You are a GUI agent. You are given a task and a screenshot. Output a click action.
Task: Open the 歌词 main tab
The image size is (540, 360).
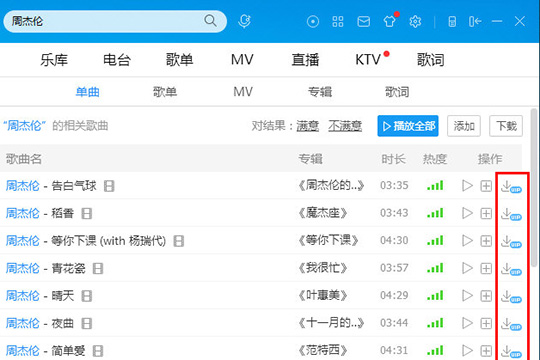point(431,60)
